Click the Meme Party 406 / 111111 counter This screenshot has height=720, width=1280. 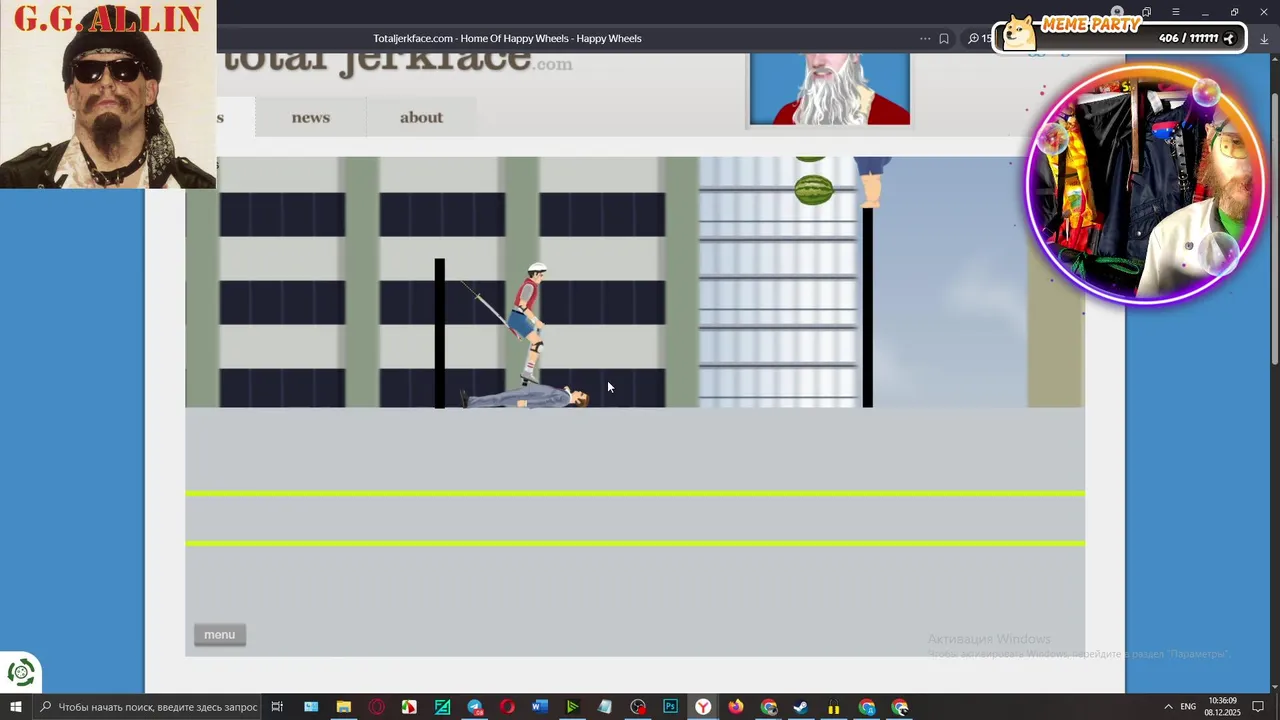1188,38
